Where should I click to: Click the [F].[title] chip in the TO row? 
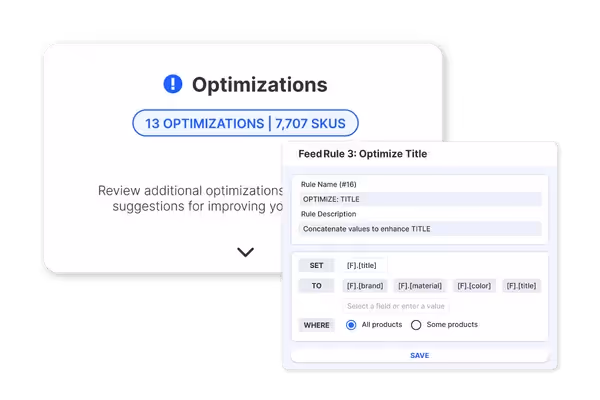tap(521, 286)
